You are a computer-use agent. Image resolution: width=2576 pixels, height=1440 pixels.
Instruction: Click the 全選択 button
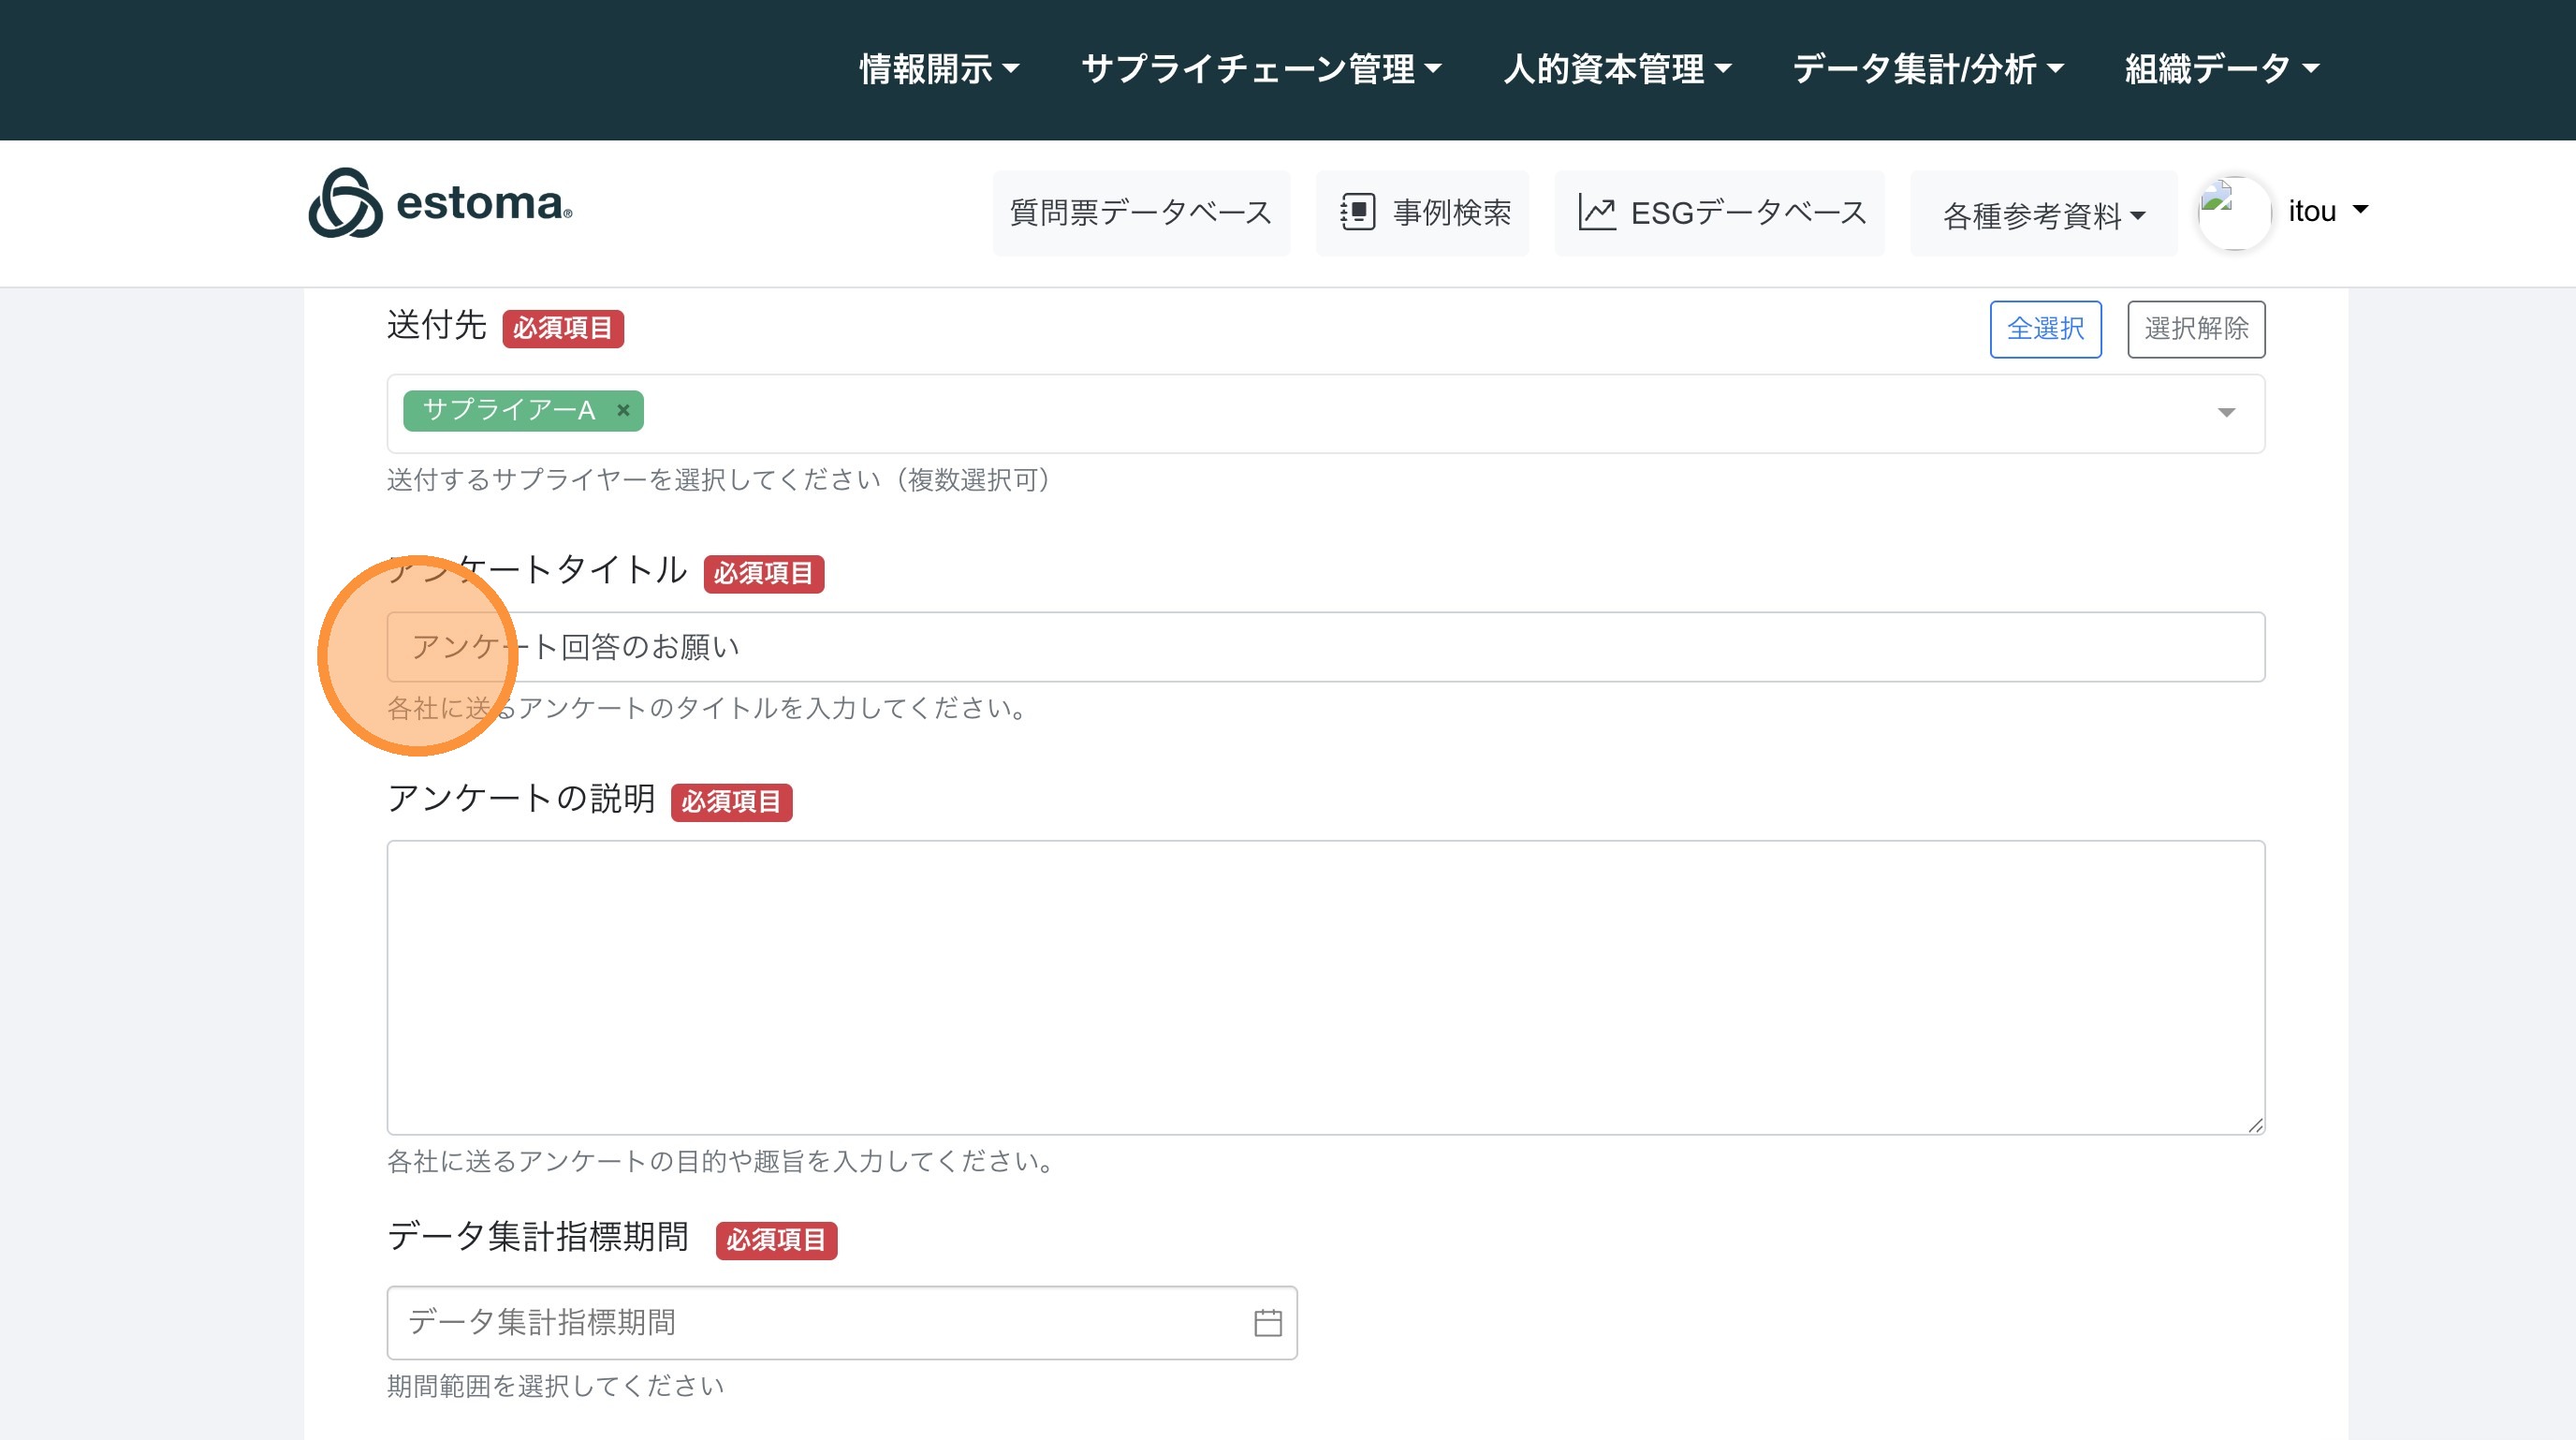(x=2045, y=329)
